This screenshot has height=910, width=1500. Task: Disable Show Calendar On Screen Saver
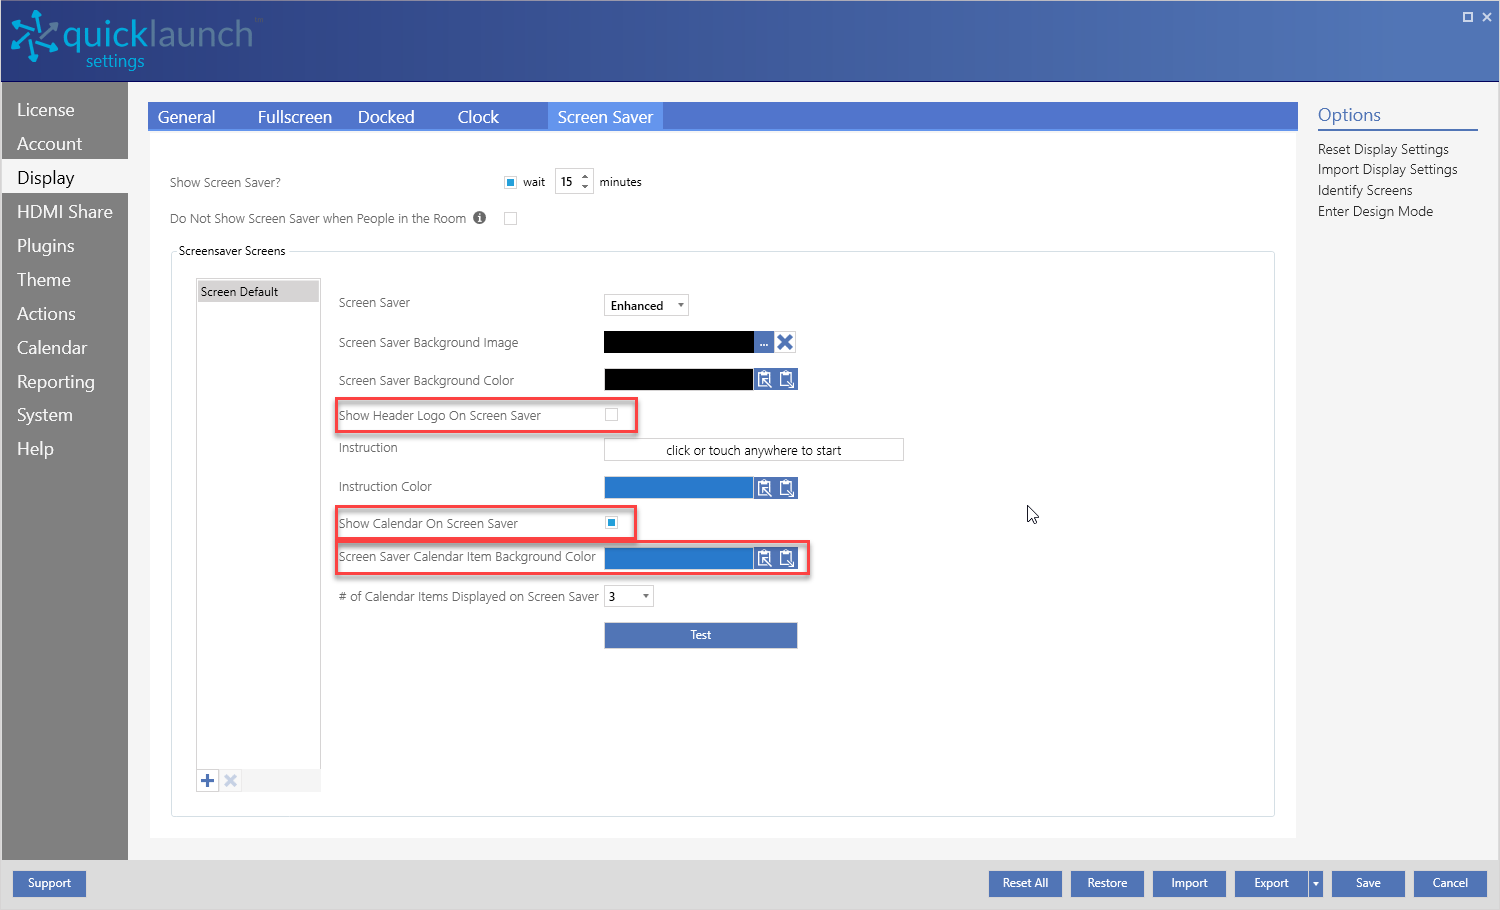611,521
